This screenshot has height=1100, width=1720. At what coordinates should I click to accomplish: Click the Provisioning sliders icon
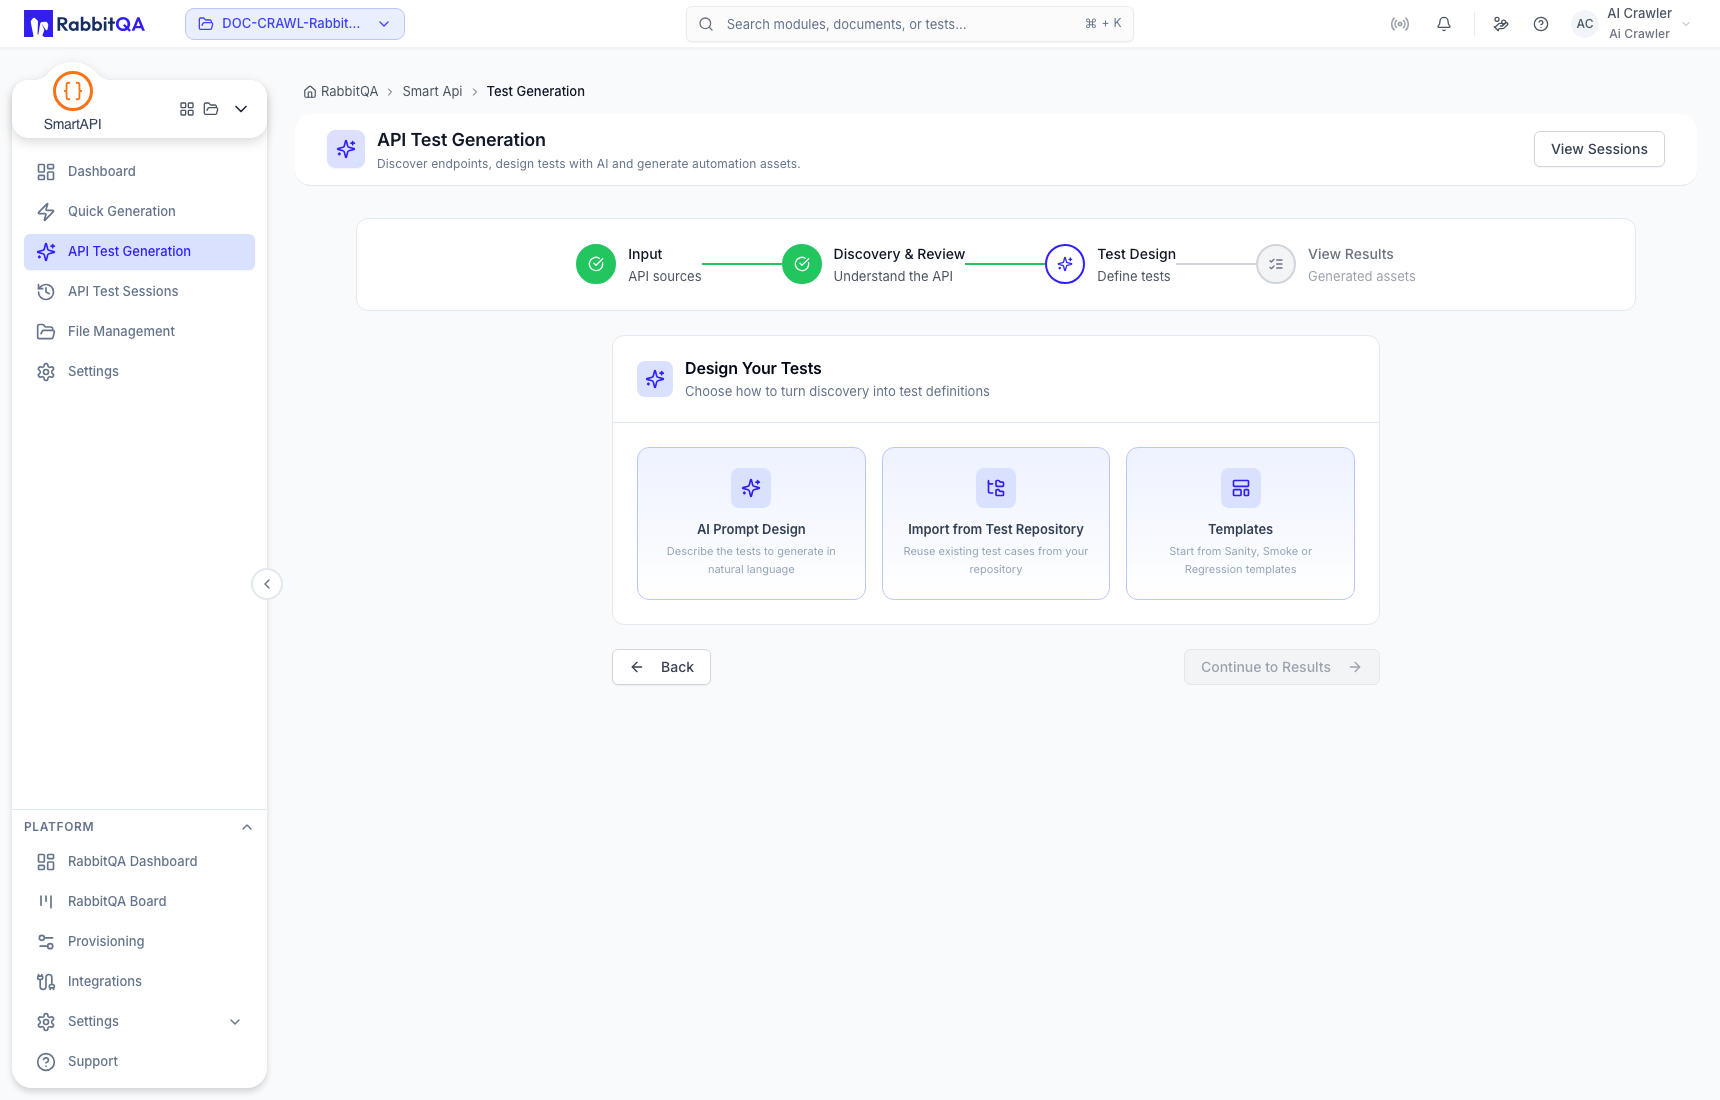coord(46,942)
